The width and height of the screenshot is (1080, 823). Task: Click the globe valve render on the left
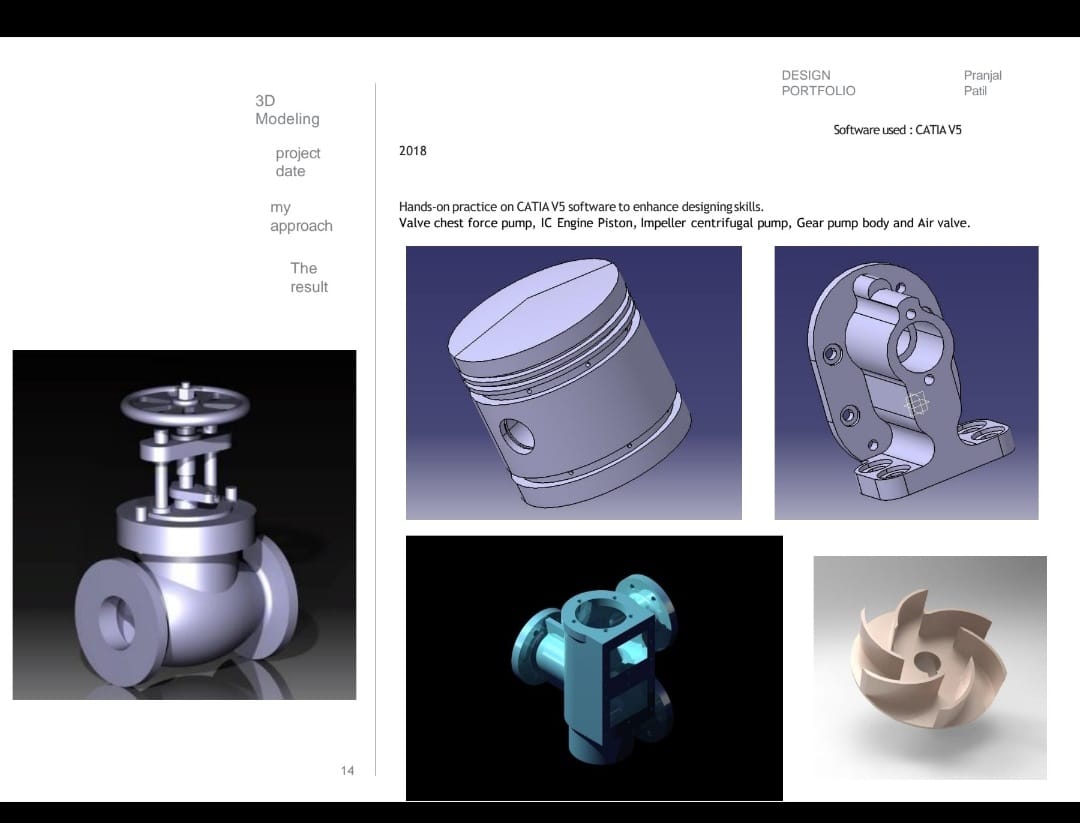click(184, 523)
